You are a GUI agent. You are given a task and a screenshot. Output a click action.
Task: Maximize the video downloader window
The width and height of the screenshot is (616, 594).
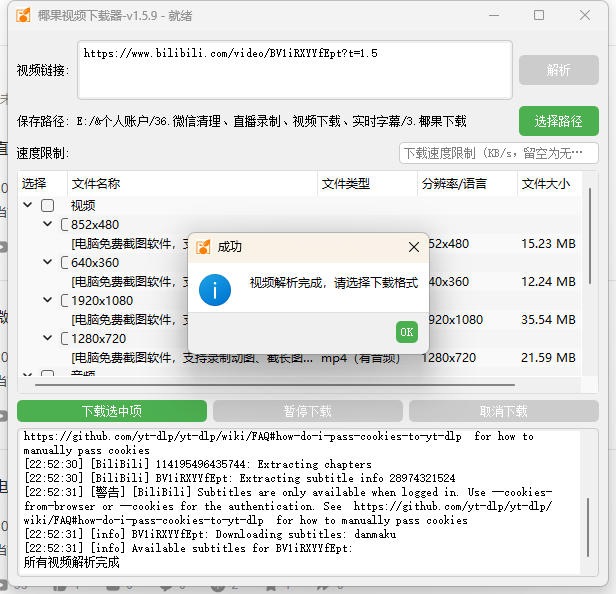(539, 16)
